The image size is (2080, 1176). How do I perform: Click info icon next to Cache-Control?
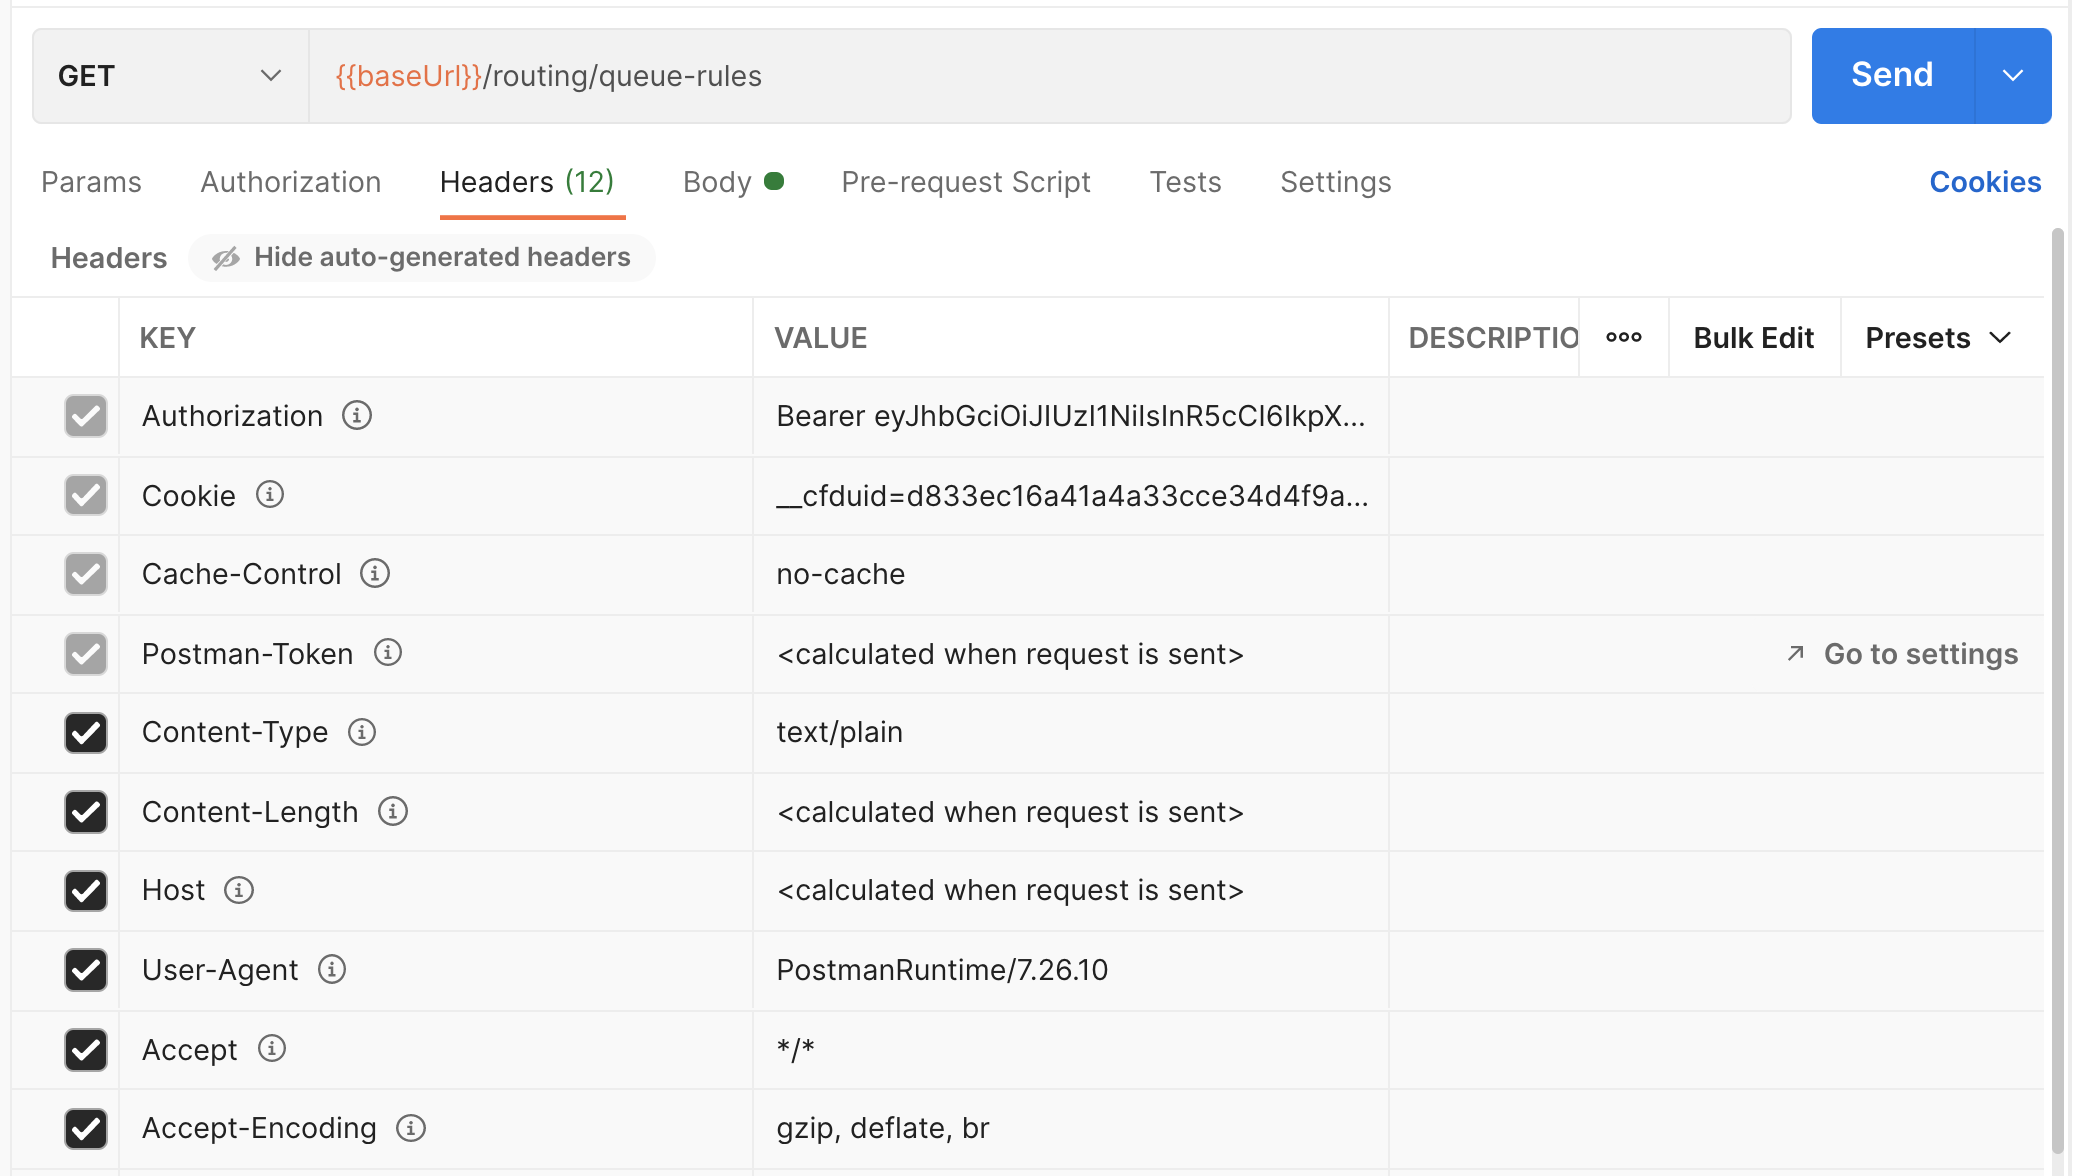(375, 573)
